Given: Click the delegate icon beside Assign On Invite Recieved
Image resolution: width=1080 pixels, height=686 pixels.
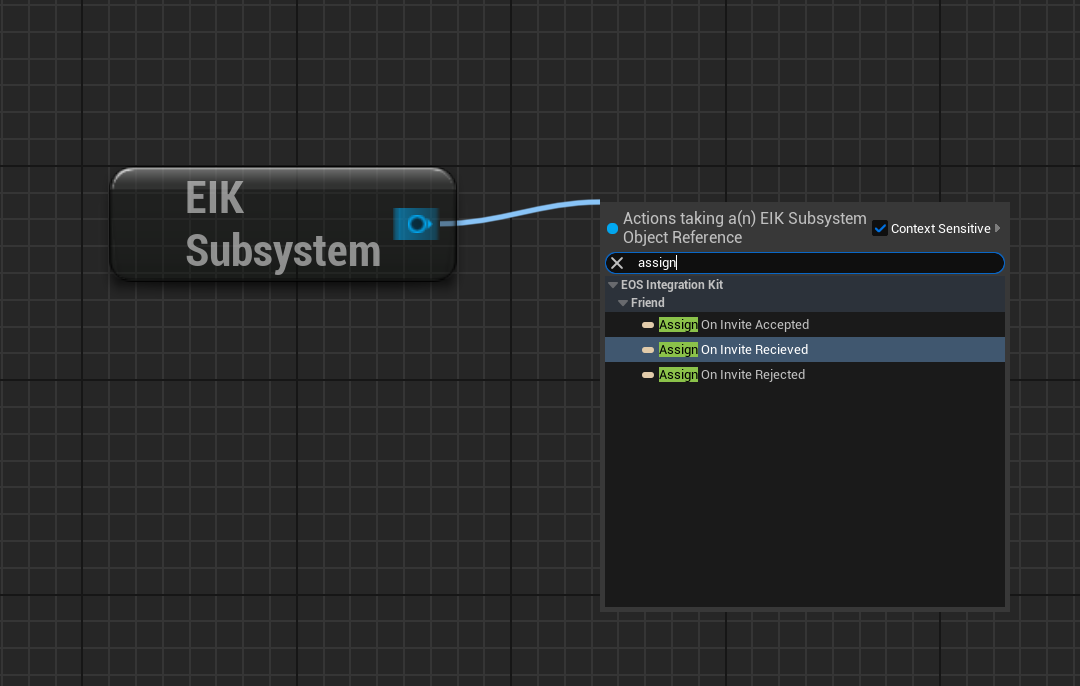Looking at the screenshot, I should 648,350.
